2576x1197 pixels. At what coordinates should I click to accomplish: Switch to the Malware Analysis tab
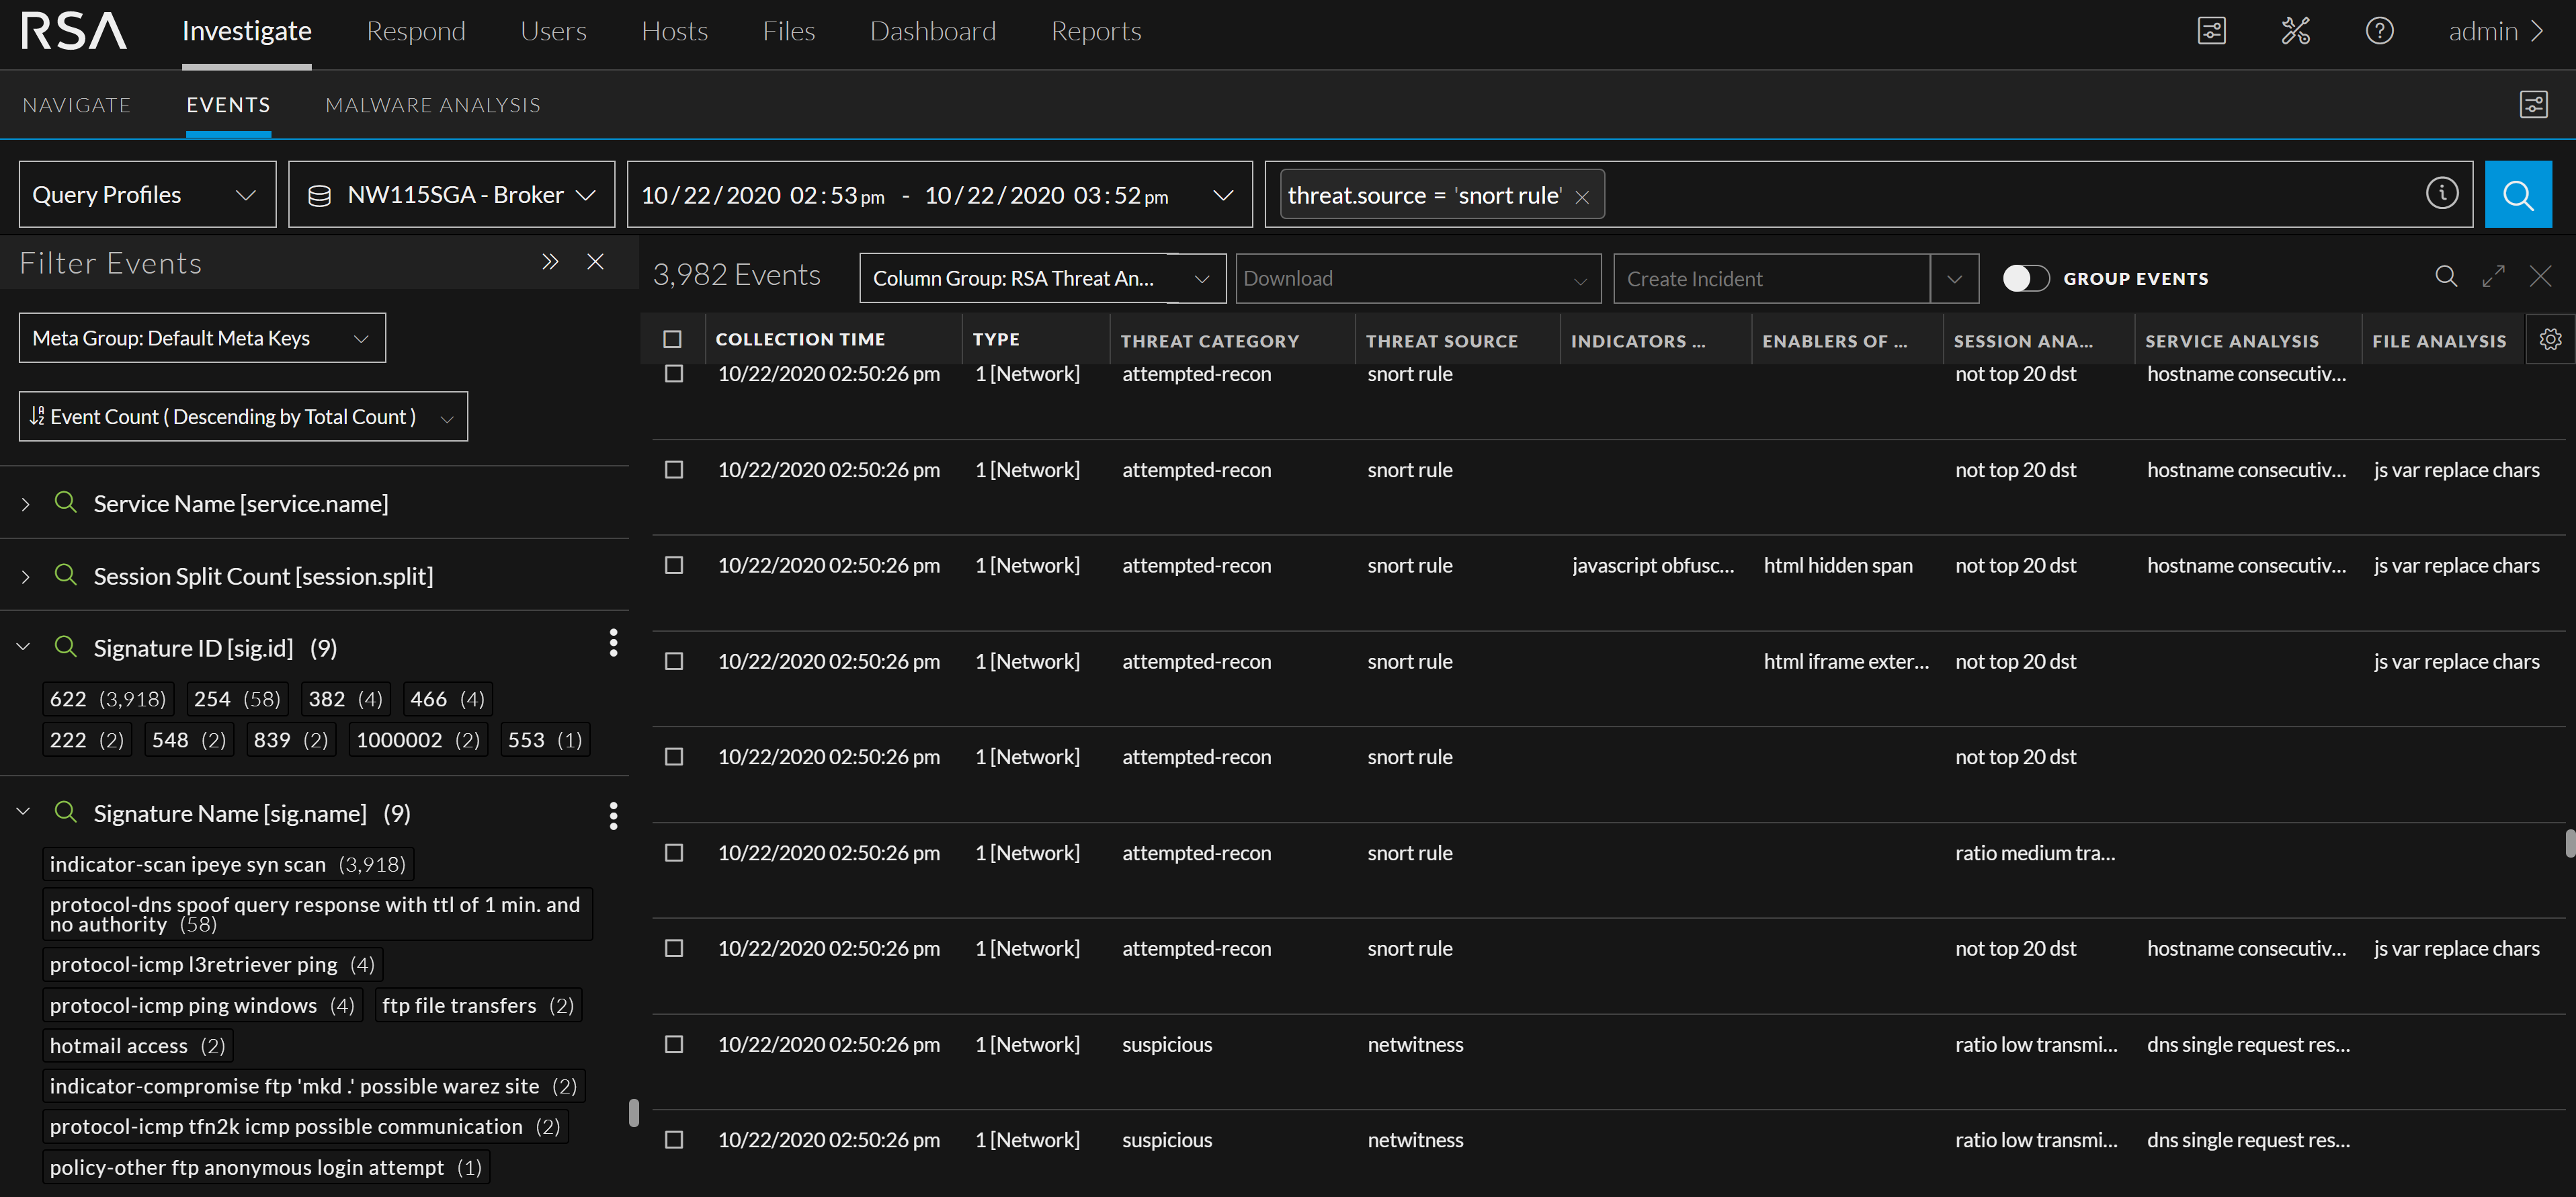coord(432,105)
